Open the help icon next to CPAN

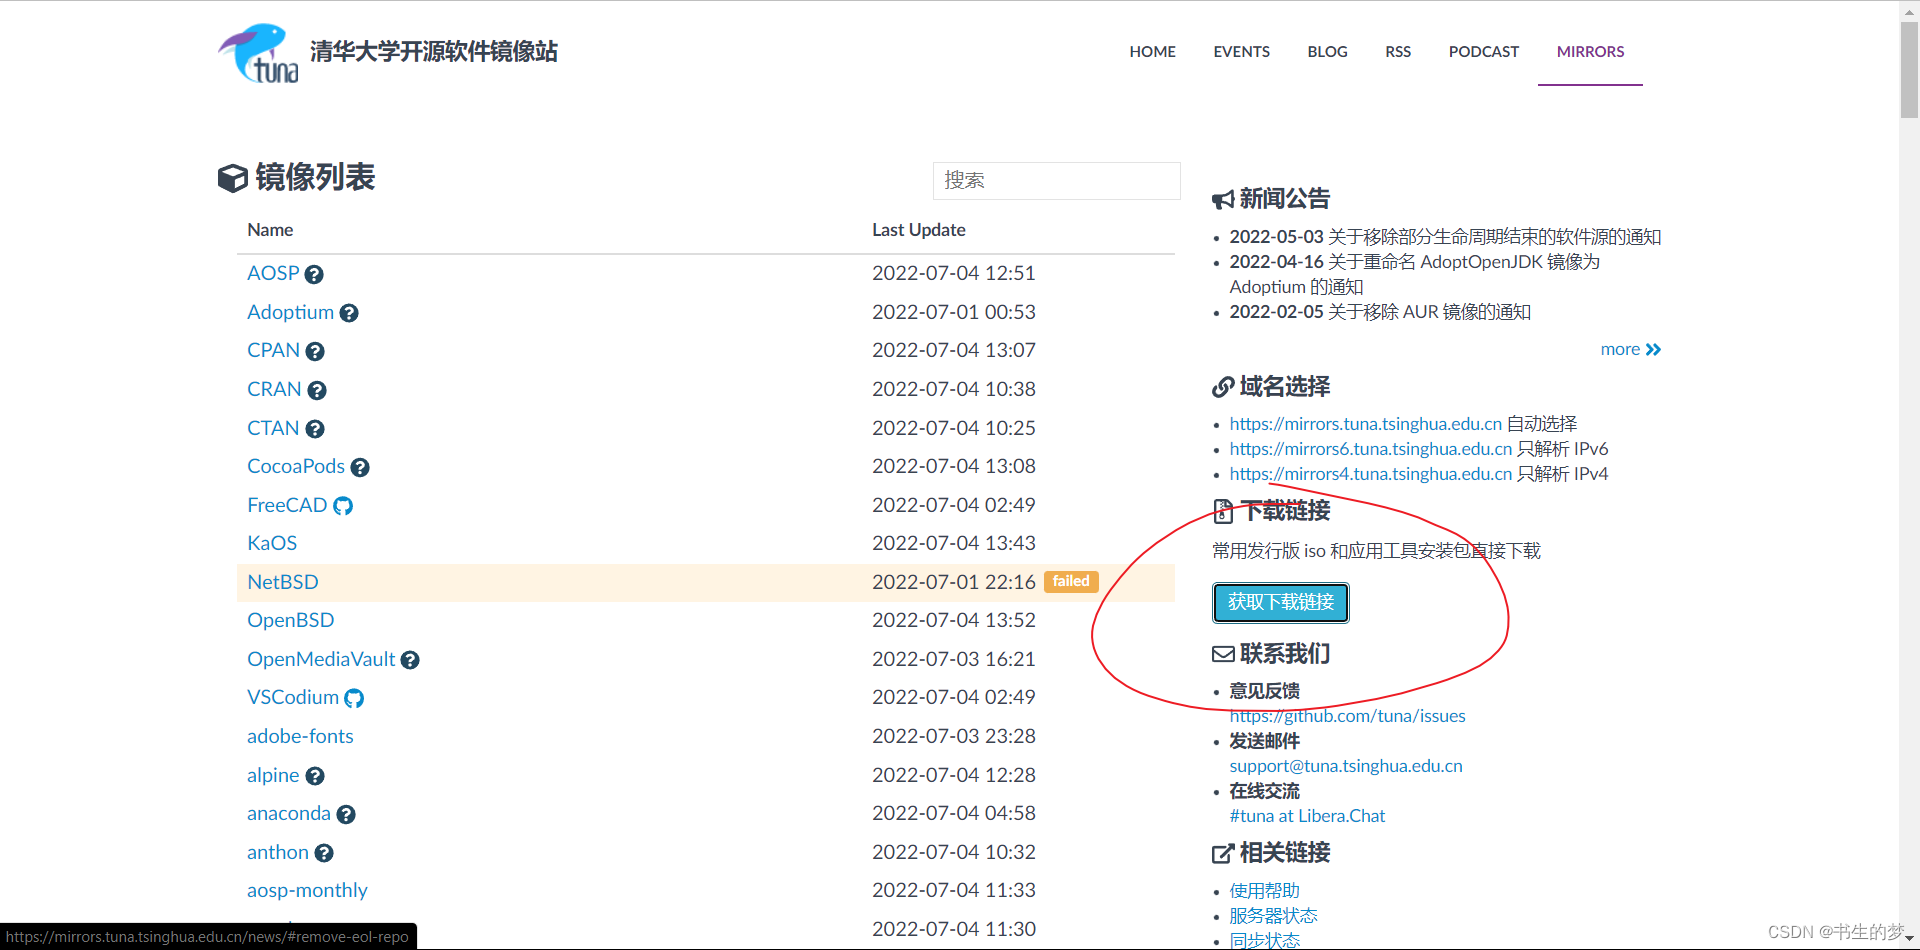tap(315, 351)
